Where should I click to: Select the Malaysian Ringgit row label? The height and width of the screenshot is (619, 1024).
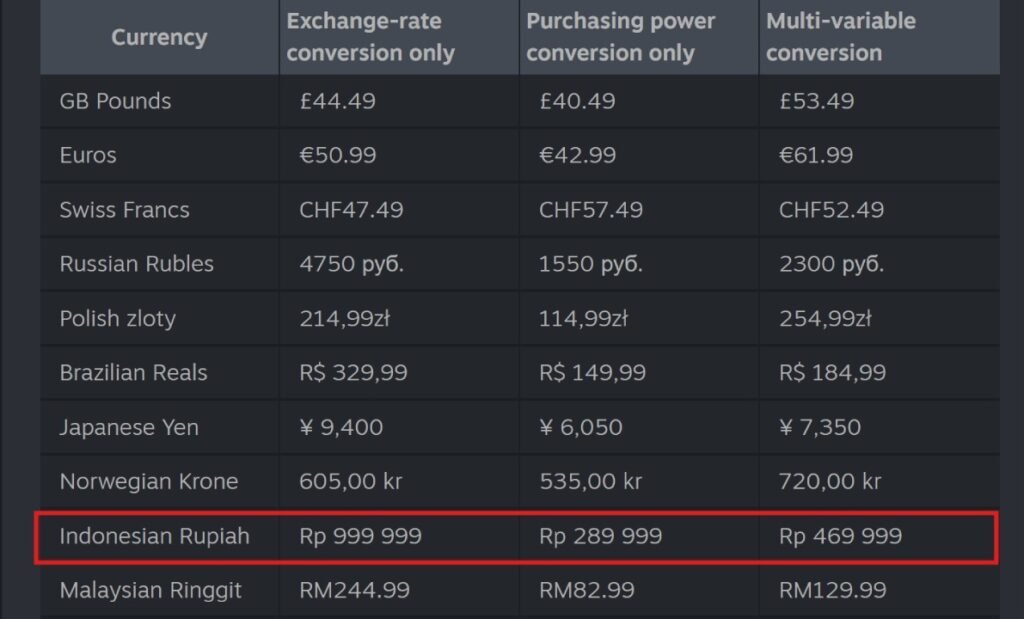[x=150, y=591]
